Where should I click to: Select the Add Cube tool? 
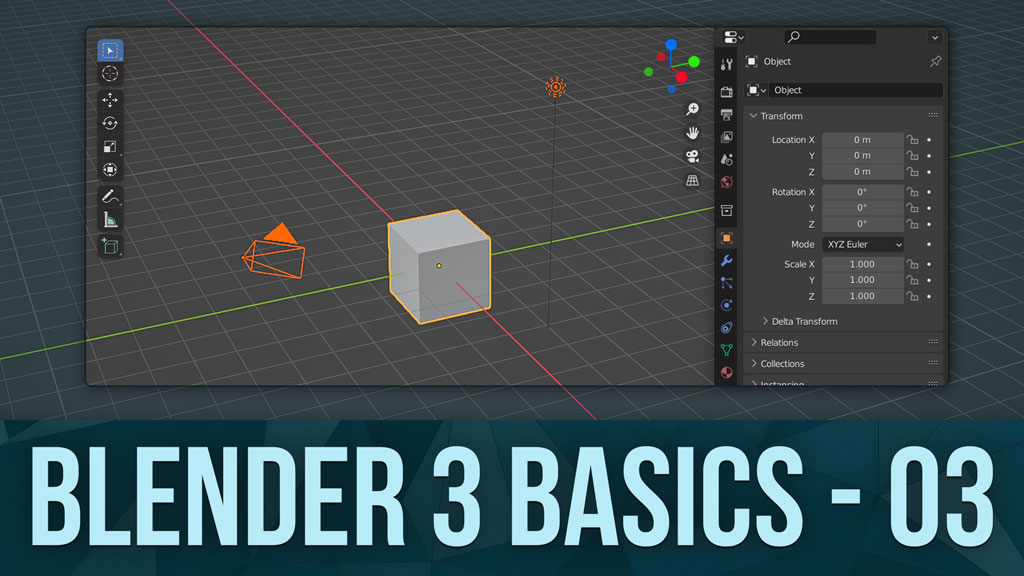(x=110, y=246)
